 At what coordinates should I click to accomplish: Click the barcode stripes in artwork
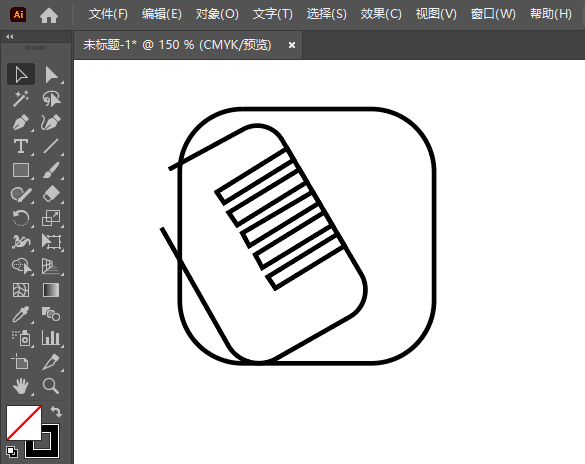pyautogui.click(x=279, y=219)
